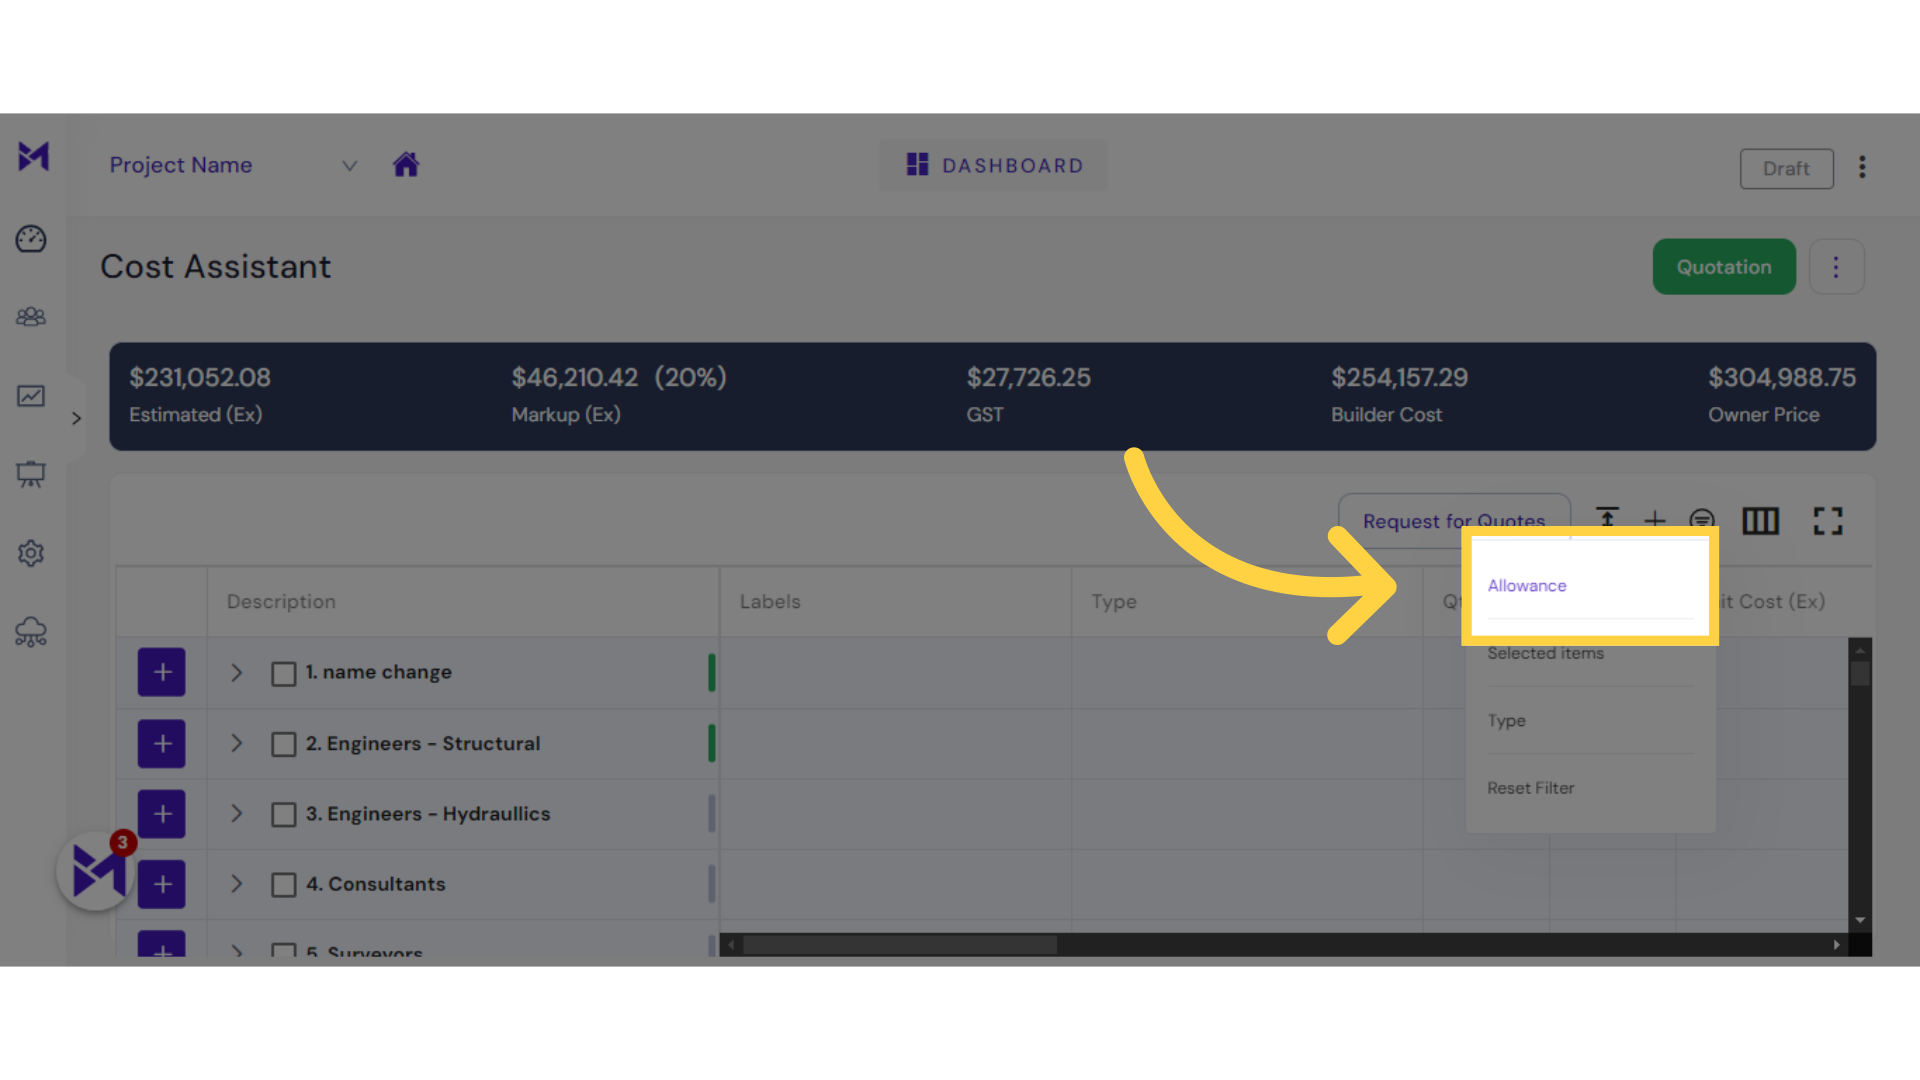Click the Draft status button
This screenshot has width=1920, height=1080.
point(1786,169)
